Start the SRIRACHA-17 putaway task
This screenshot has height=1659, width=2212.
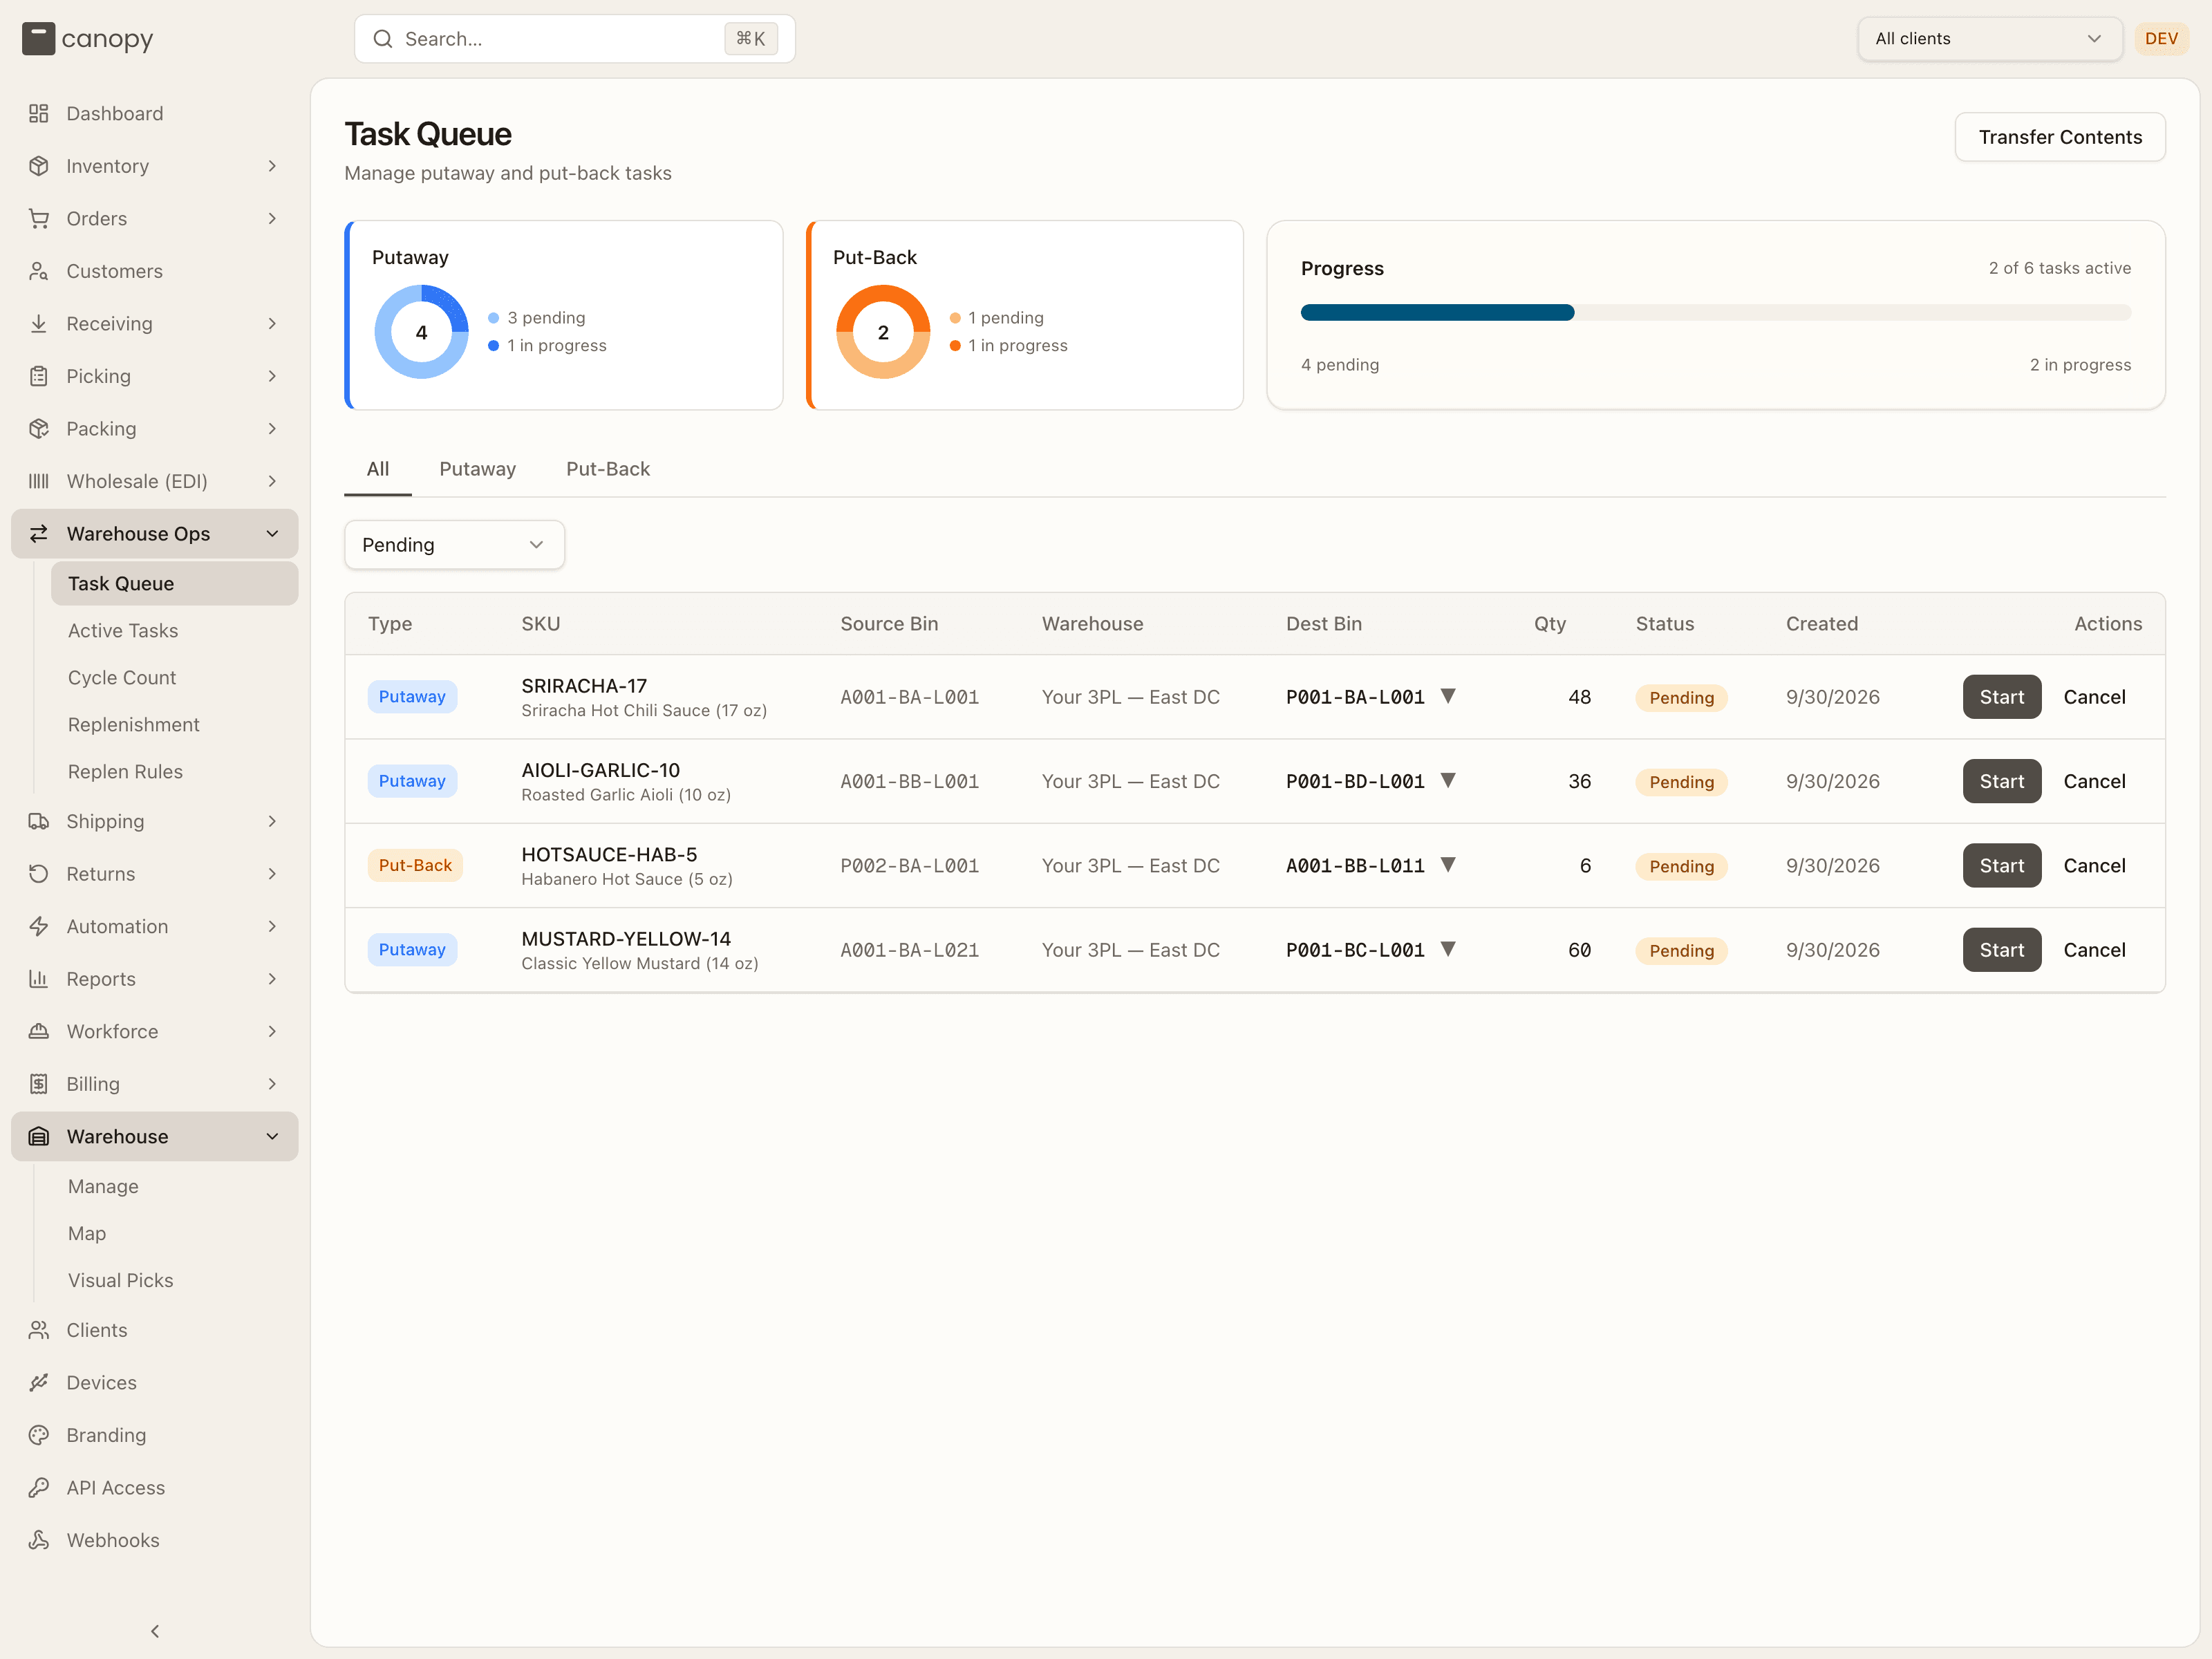(x=2001, y=697)
